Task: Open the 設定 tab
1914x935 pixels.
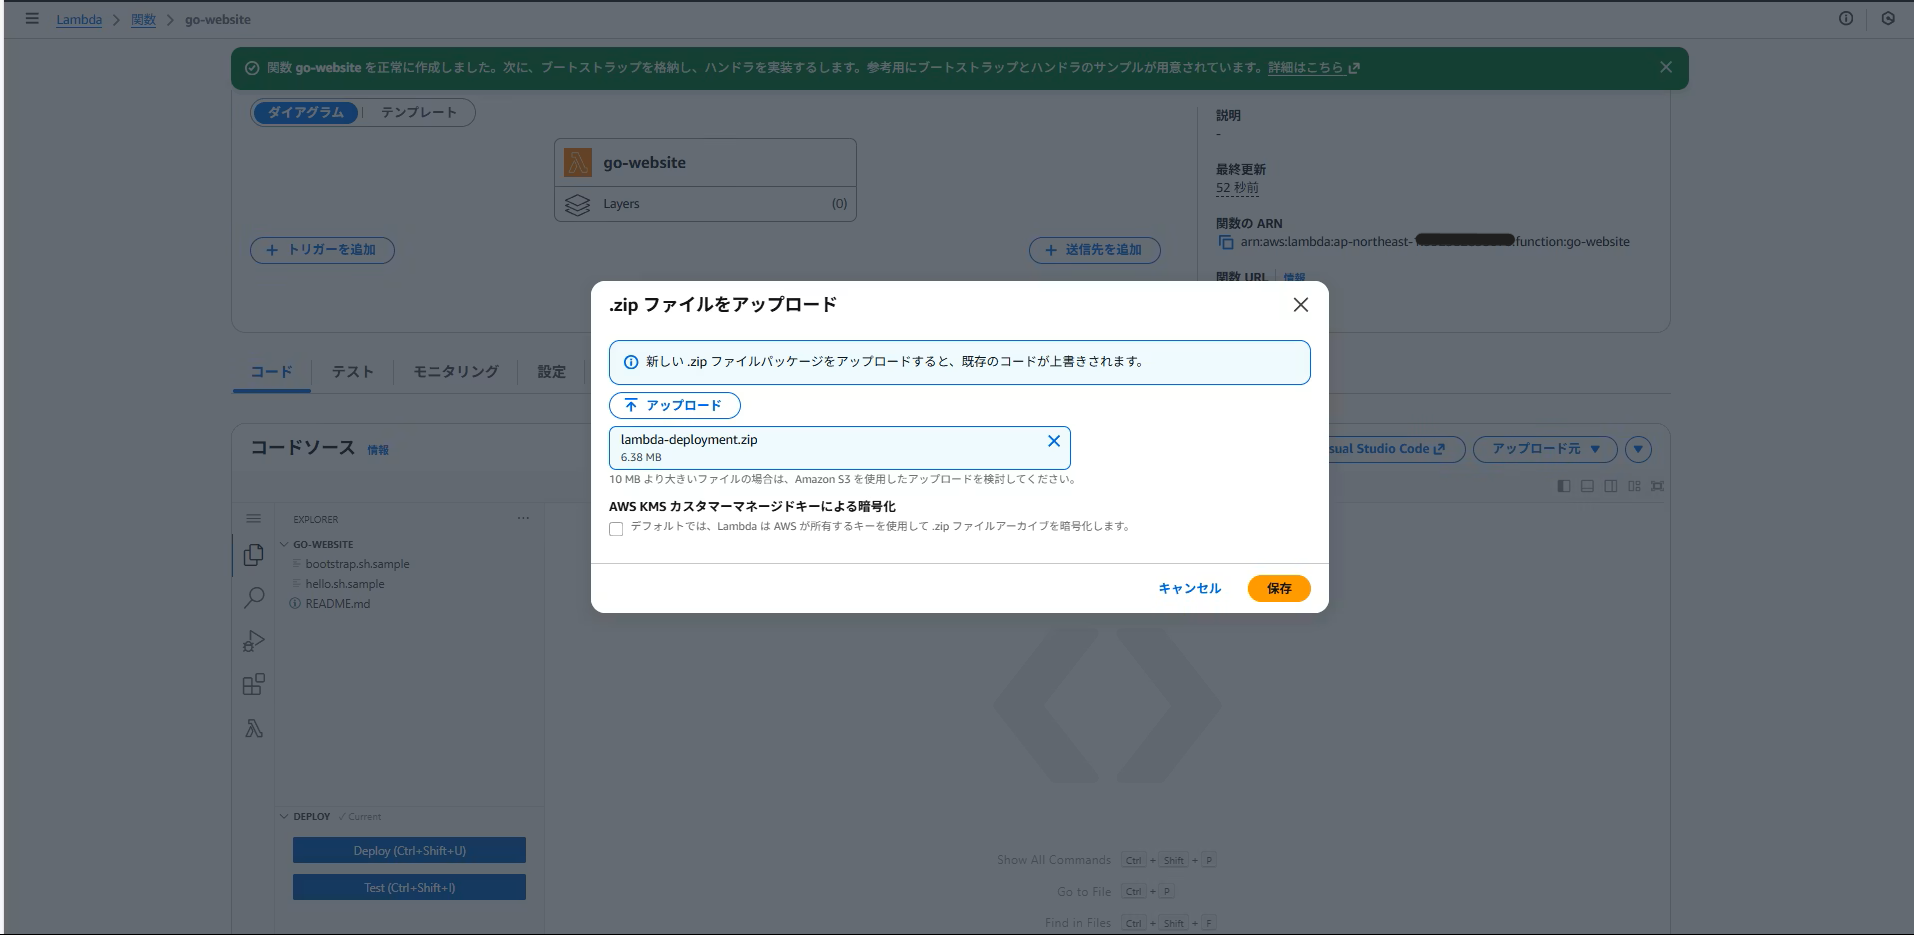Action: (x=551, y=372)
